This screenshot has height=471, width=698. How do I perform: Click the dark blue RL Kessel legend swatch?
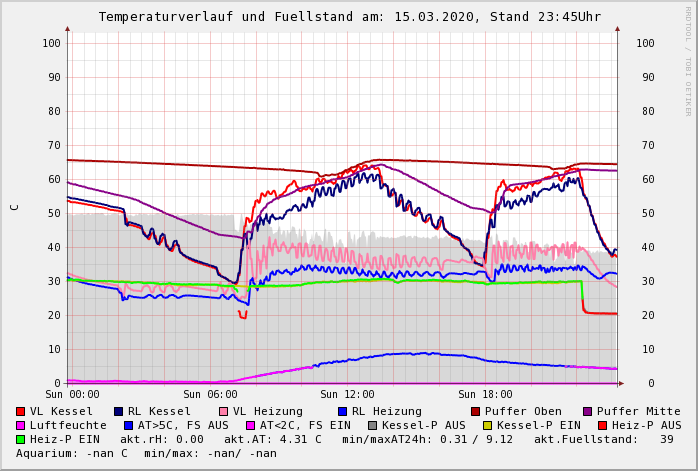119,411
